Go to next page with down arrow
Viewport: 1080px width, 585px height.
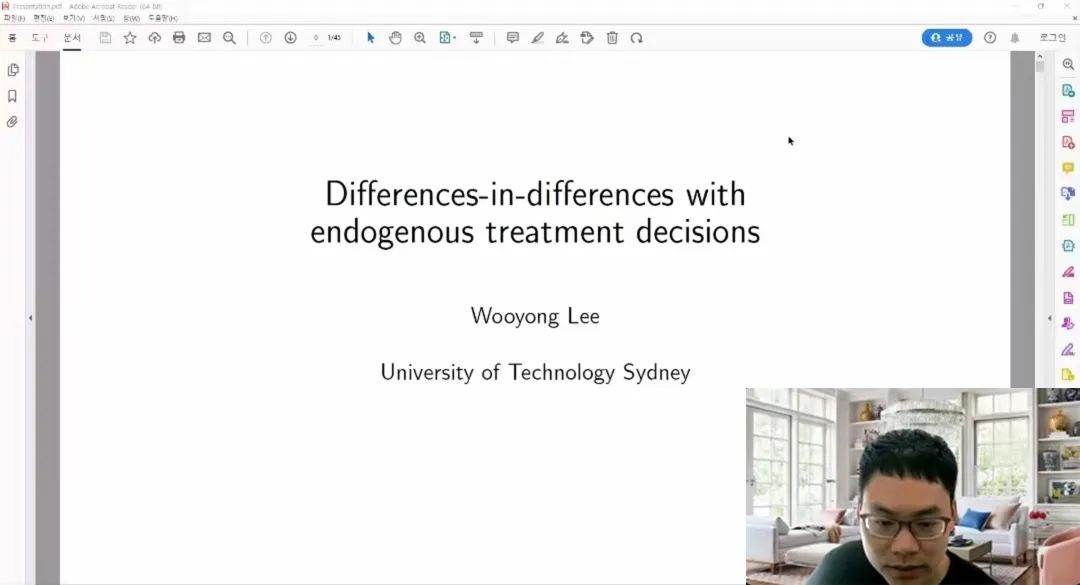pos(290,38)
